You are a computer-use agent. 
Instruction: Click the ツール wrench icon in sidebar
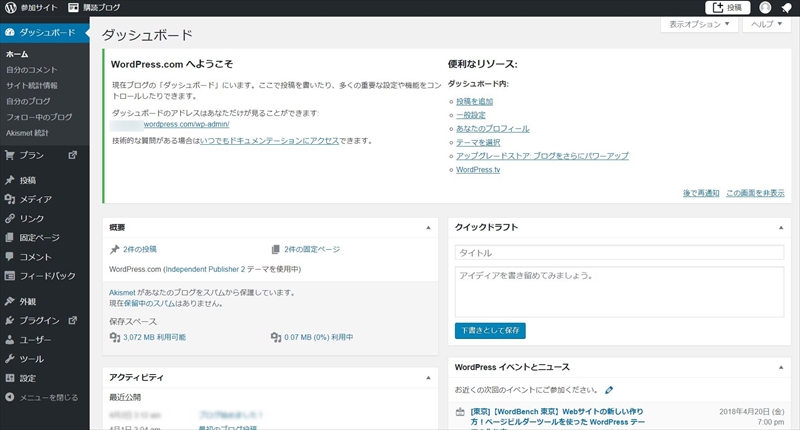tap(9, 359)
